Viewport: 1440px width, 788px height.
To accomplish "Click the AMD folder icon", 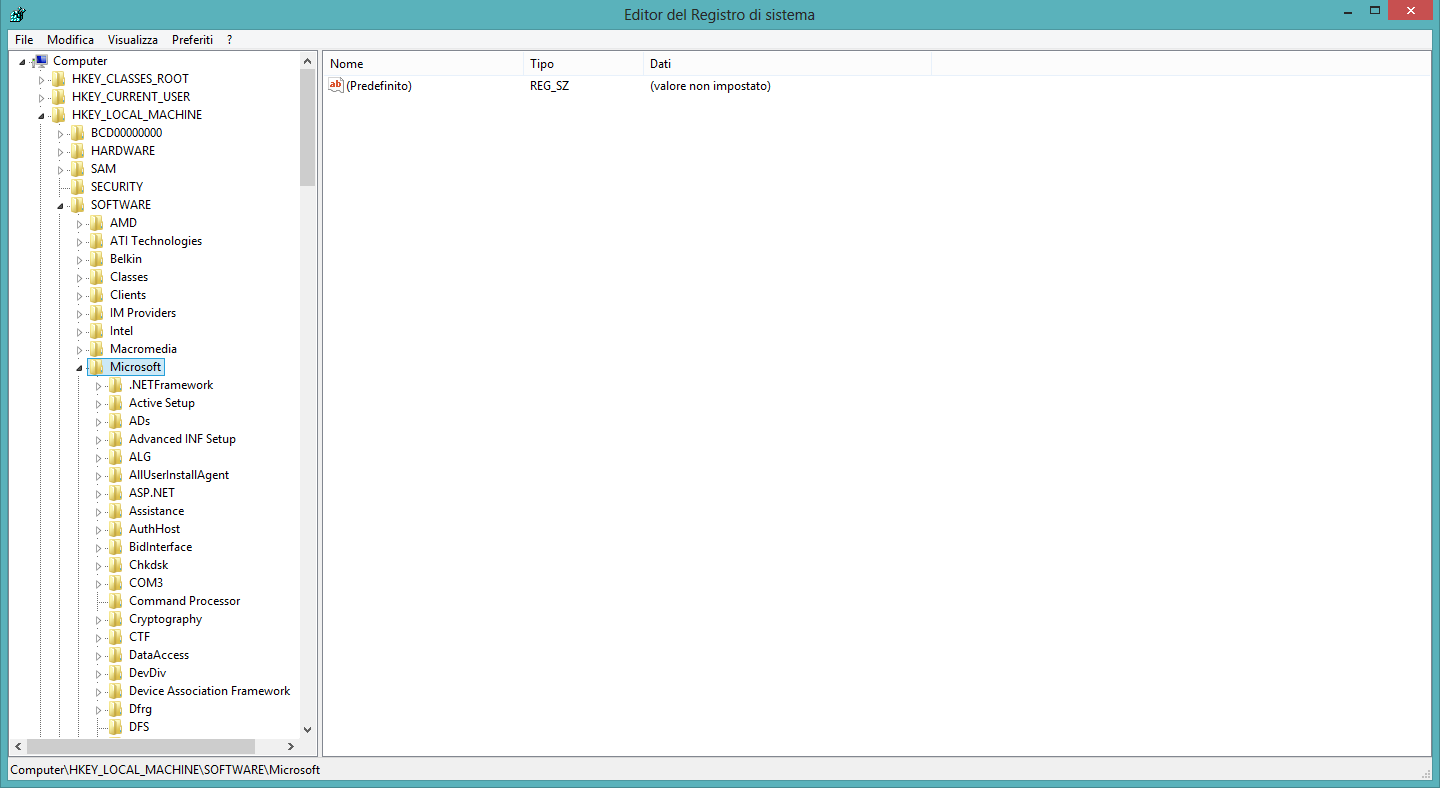I will [97, 223].
